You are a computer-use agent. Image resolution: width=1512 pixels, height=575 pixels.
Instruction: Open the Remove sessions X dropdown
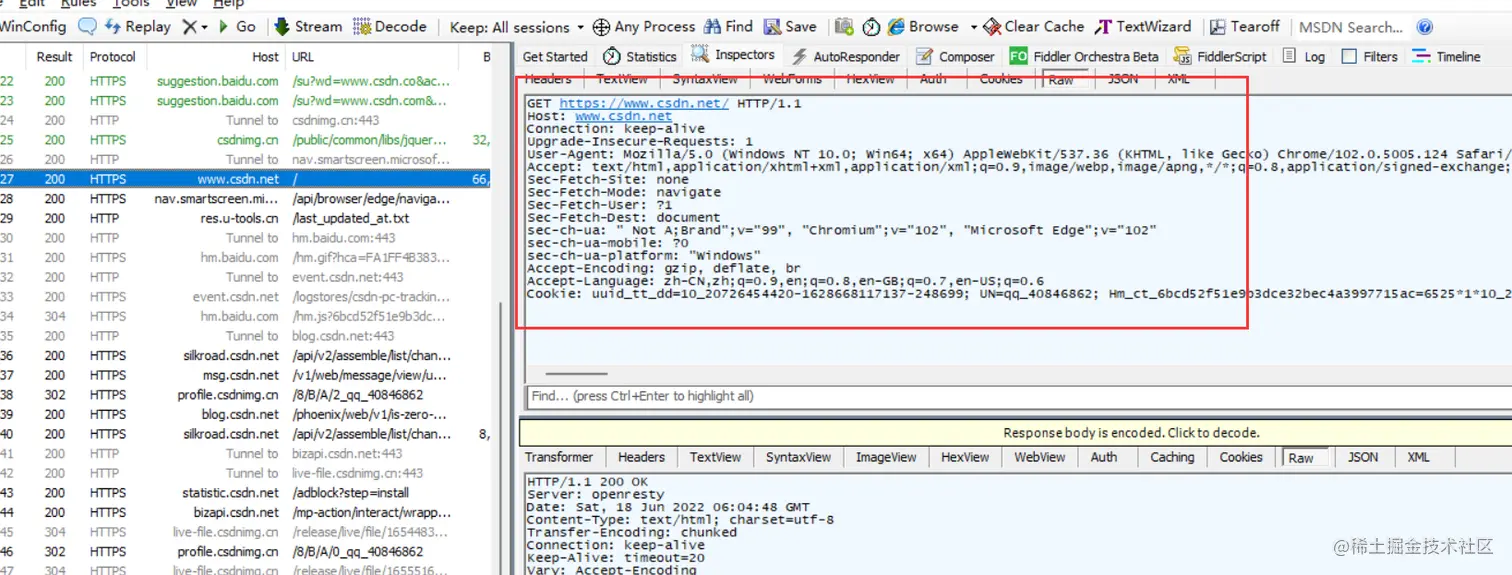195,27
